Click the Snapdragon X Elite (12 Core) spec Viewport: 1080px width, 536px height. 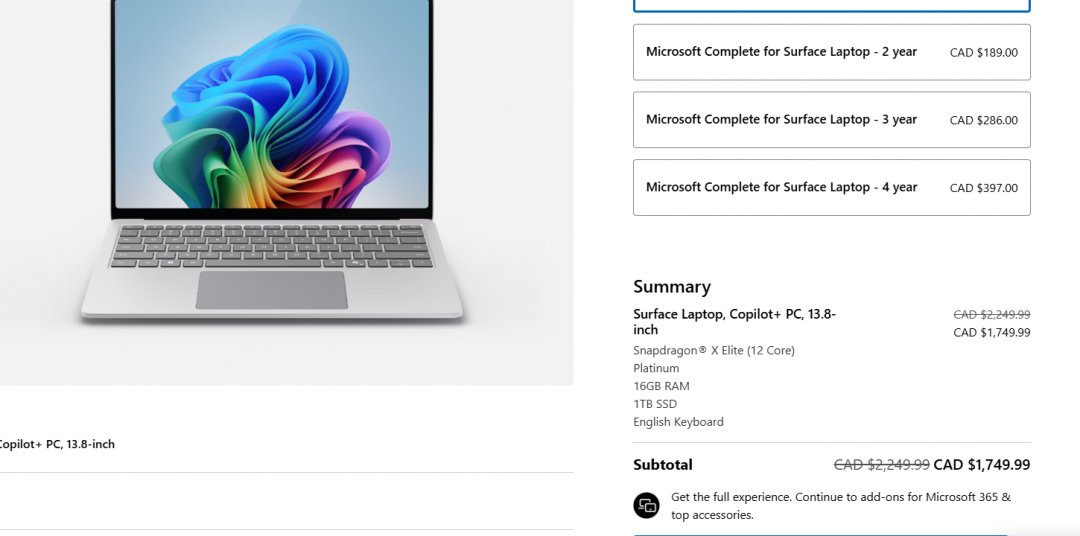point(714,350)
